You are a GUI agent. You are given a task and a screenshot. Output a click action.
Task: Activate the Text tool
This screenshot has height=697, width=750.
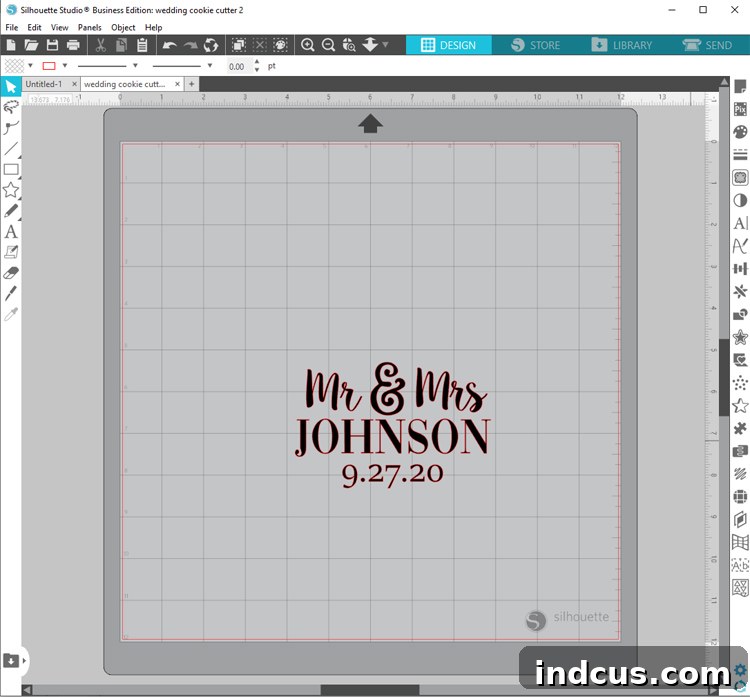coord(11,232)
